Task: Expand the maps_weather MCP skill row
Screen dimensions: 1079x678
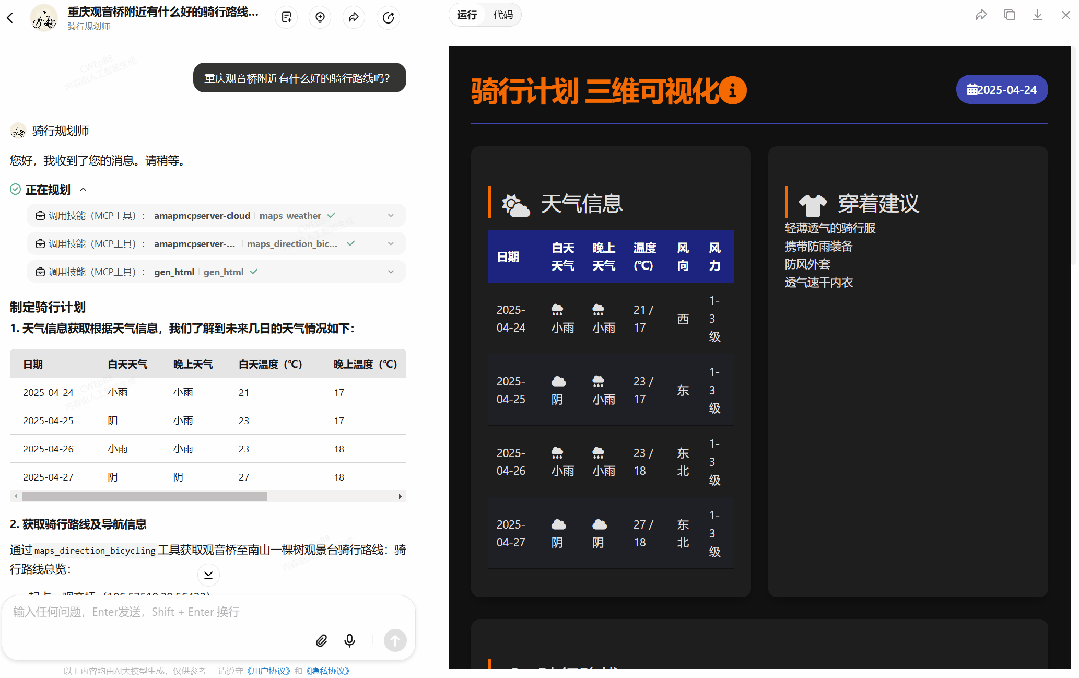Action: 392,215
